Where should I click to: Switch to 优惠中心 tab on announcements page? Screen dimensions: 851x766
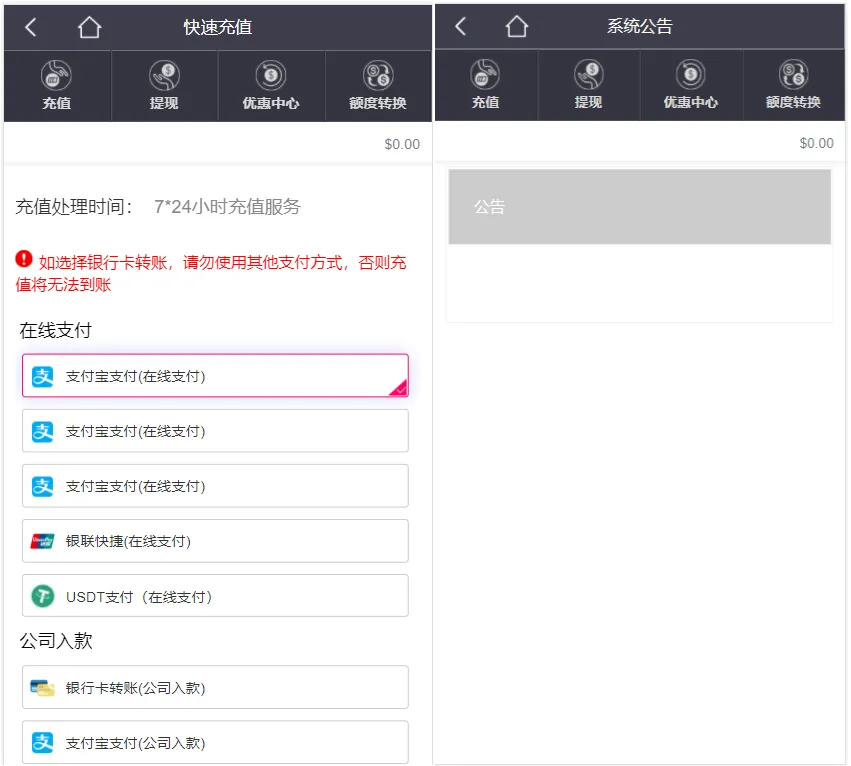(691, 85)
